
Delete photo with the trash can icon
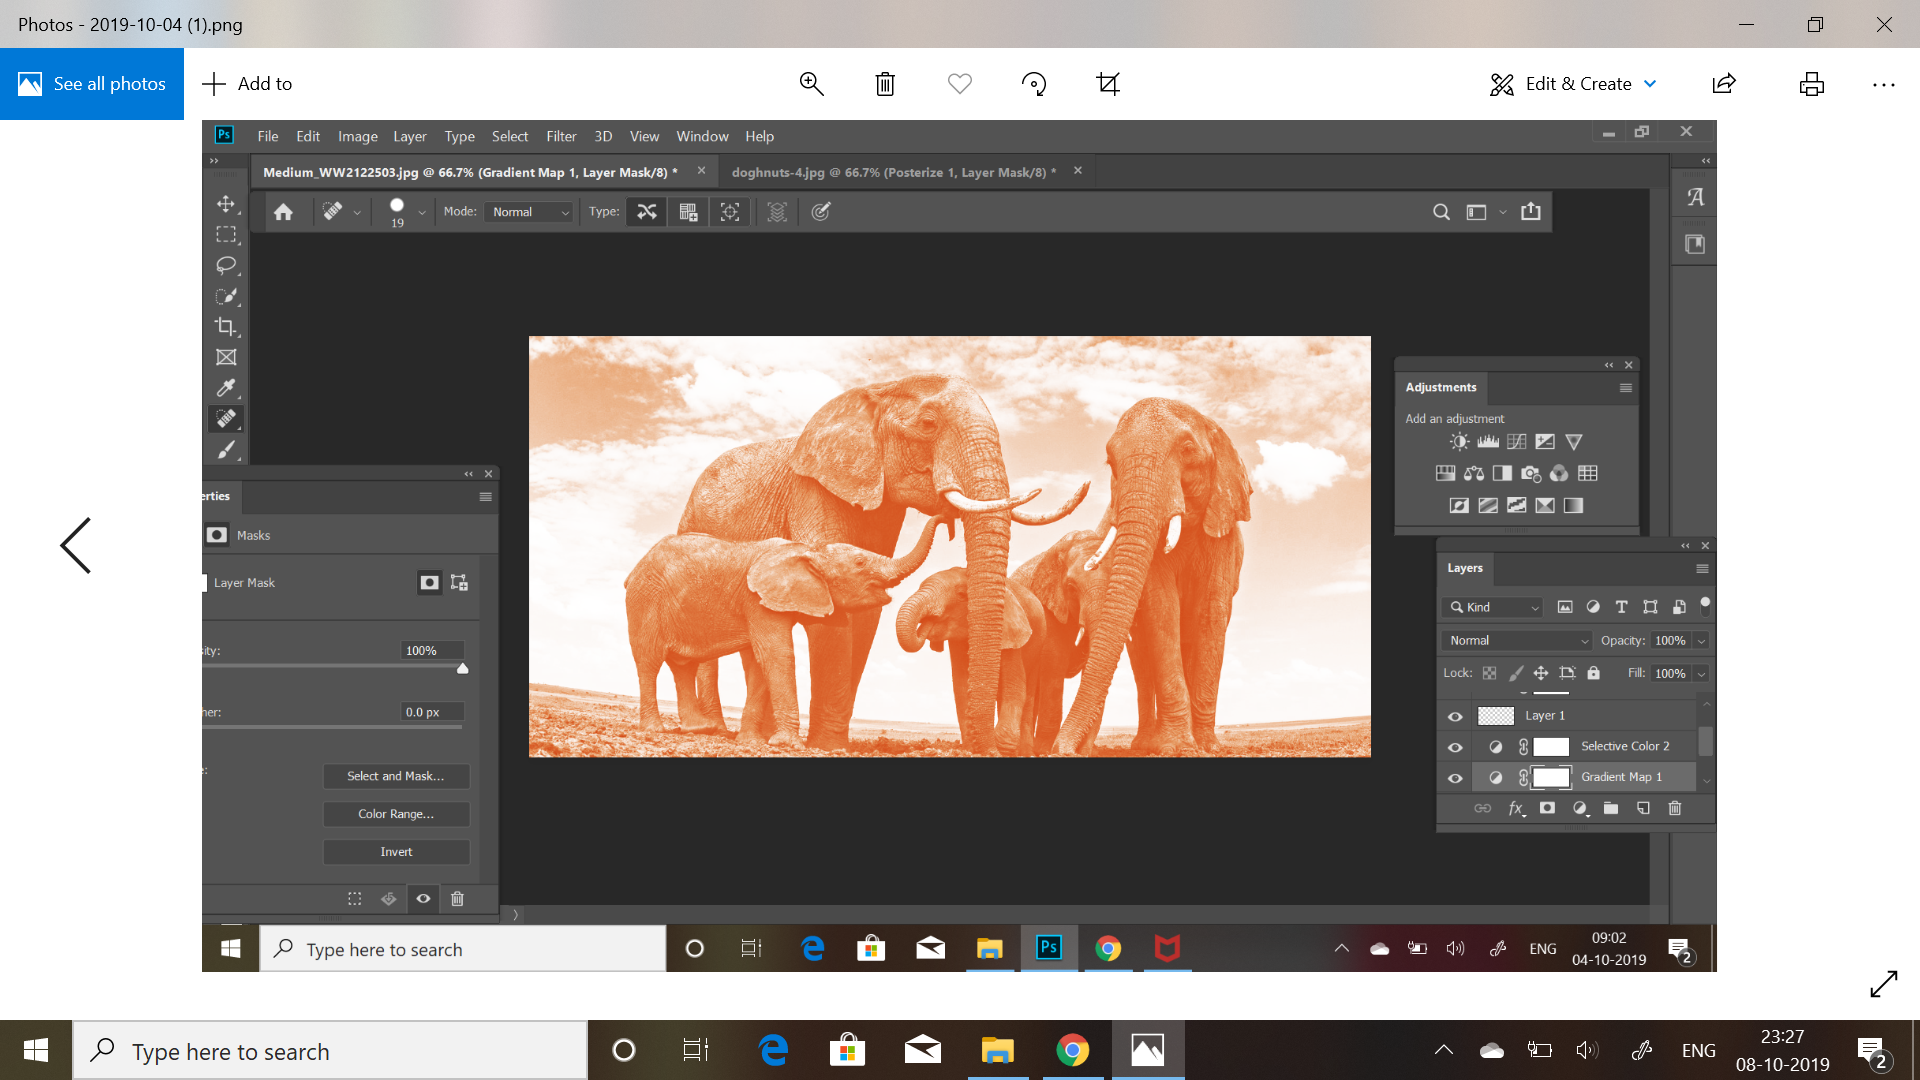pyautogui.click(x=885, y=84)
